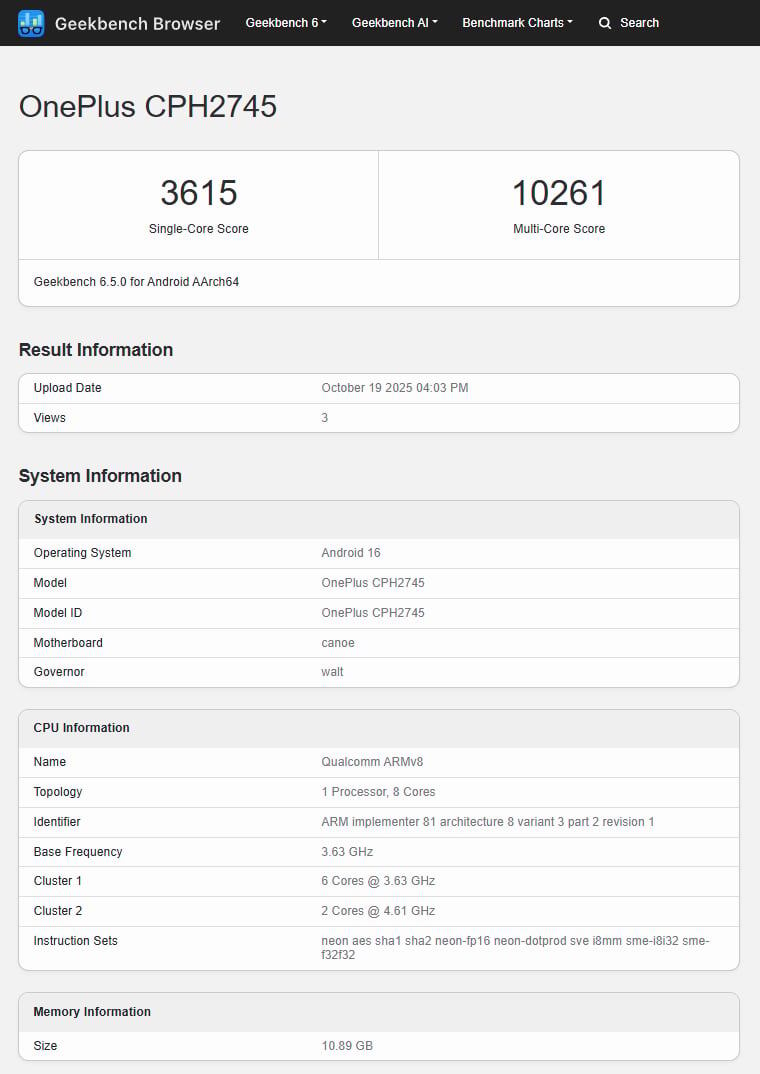
Task: Select the Single-Core Score panel
Action: point(198,204)
